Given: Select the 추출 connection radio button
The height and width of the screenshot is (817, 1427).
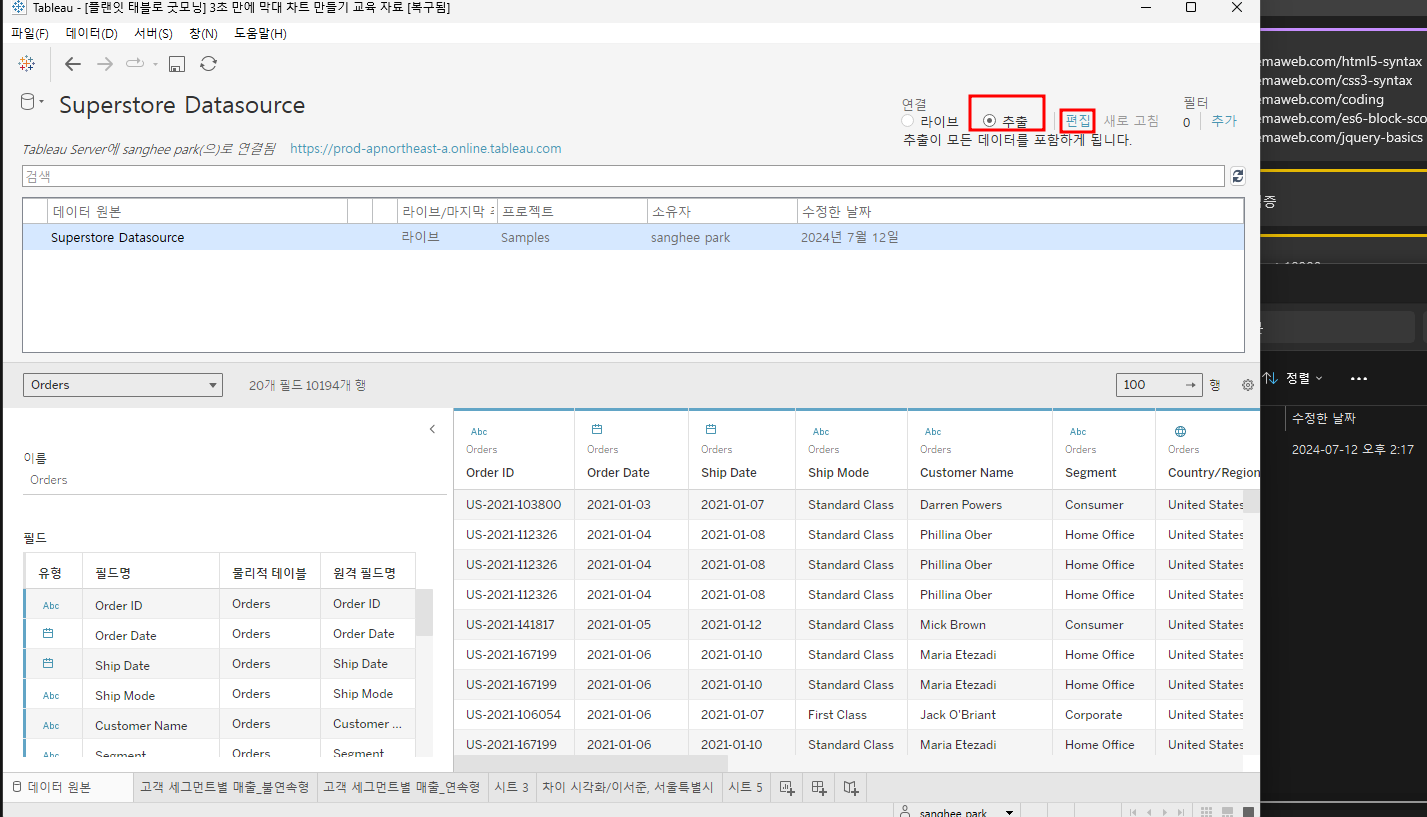Looking at the screenshot, I should (x=990, y=121).
